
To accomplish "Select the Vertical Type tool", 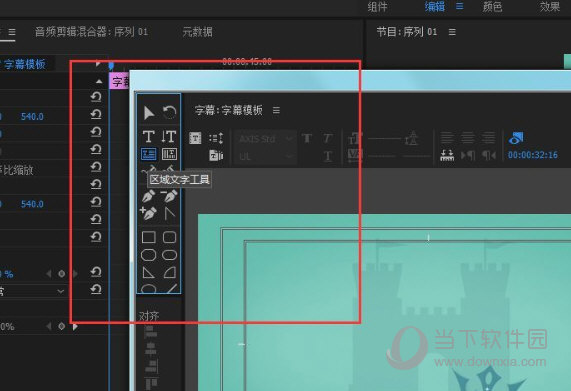I will [x=169, y=137].
